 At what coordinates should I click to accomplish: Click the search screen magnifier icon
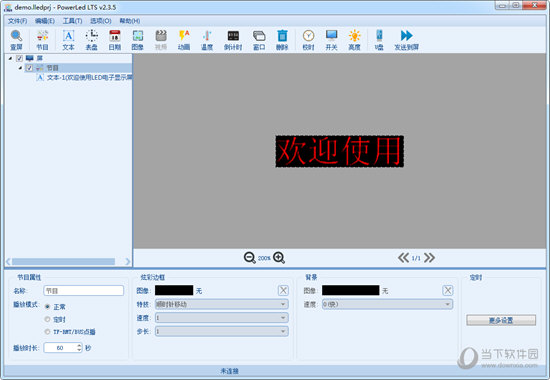16,36
